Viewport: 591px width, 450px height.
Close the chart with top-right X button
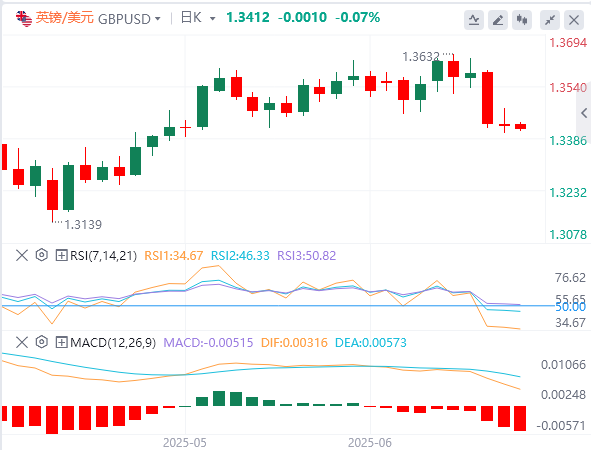(x=574, y=20)
